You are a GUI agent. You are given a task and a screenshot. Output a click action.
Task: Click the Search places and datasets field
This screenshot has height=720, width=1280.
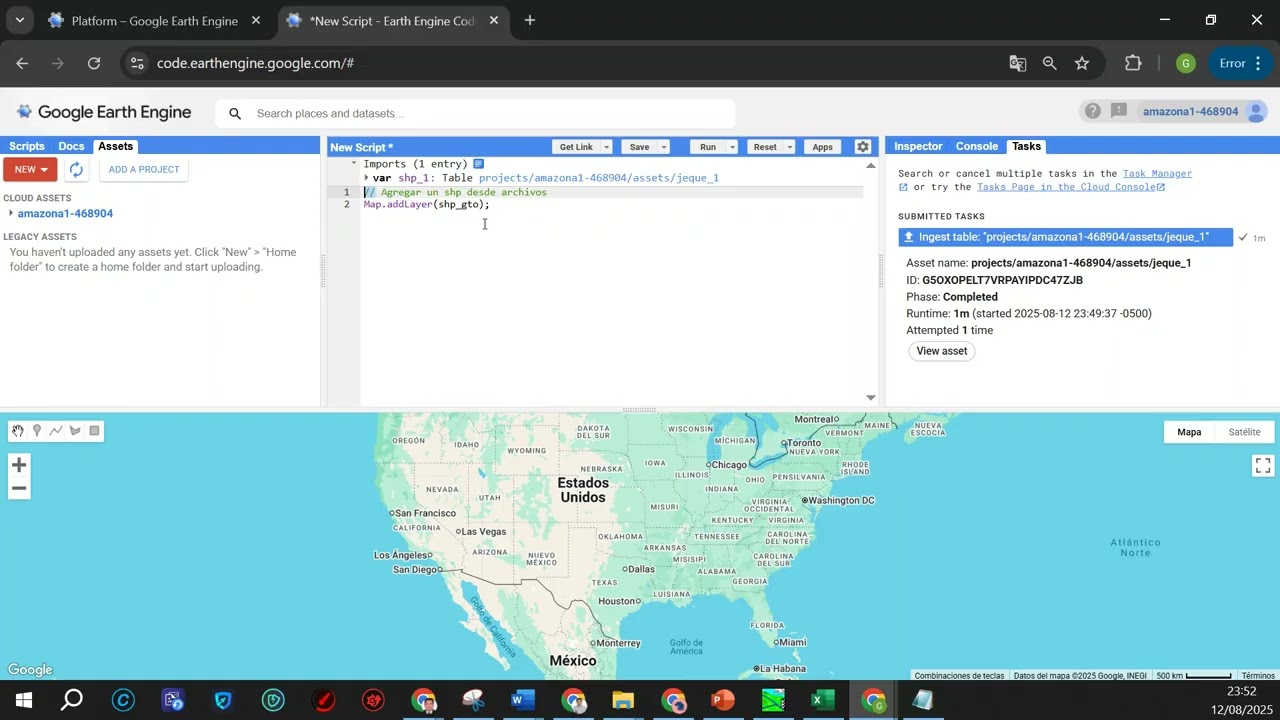pos(475,113)
